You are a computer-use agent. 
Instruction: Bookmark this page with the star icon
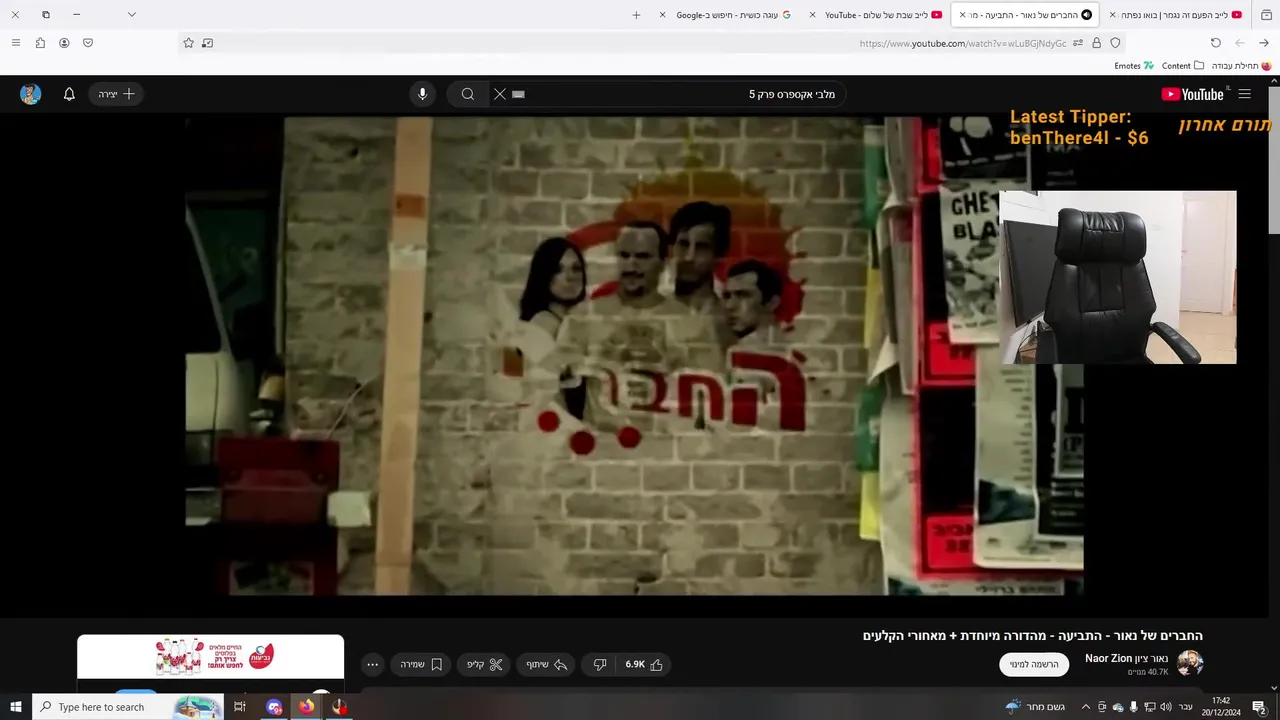(x=188, y=43)
